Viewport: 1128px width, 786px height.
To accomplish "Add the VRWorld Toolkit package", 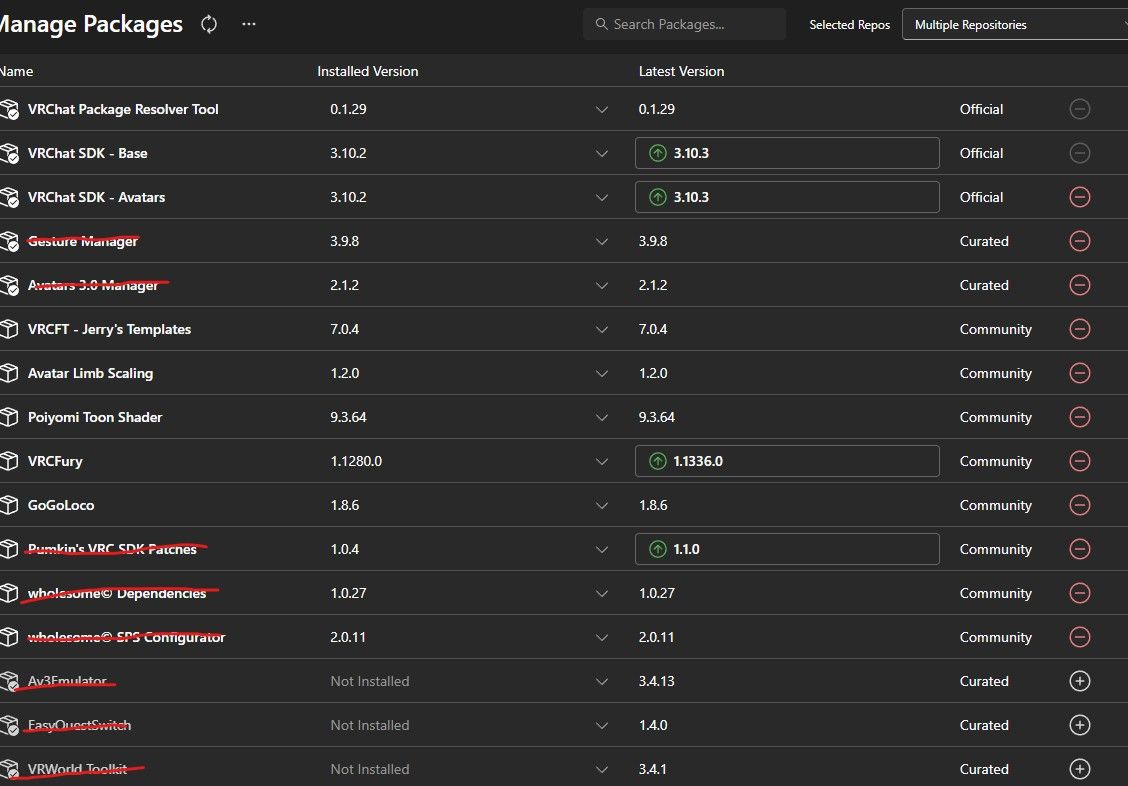I will [x=1079, y=769].
